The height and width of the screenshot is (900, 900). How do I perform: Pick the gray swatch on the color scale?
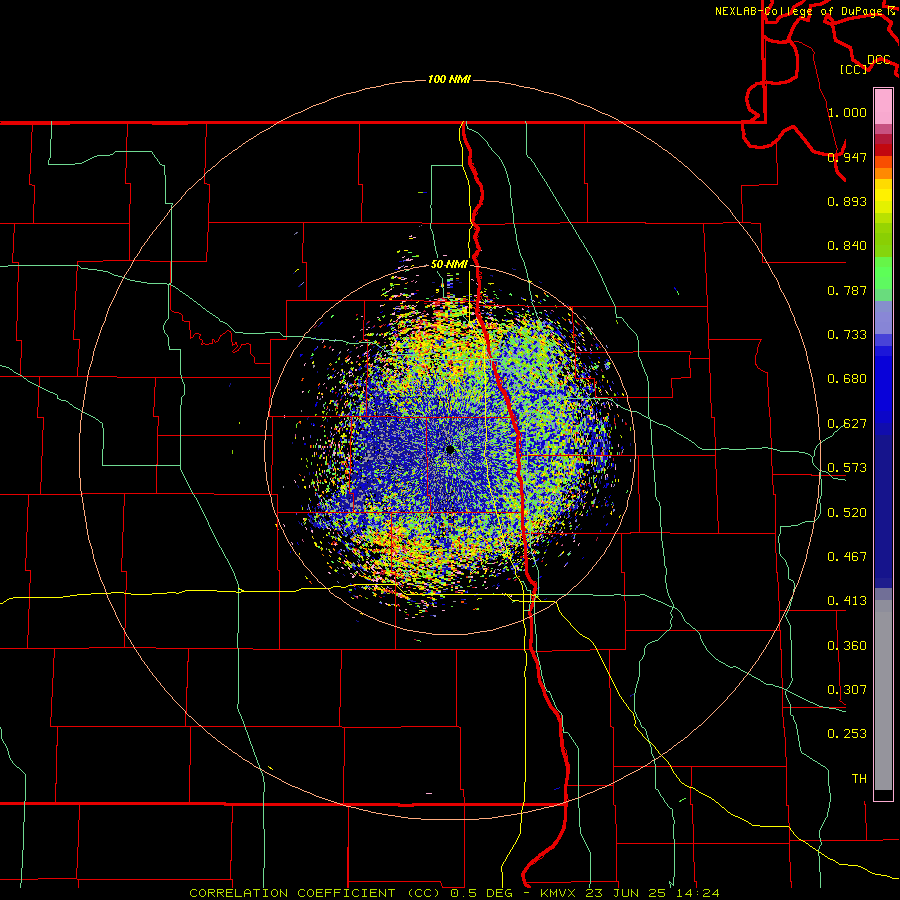pos(883,695)
